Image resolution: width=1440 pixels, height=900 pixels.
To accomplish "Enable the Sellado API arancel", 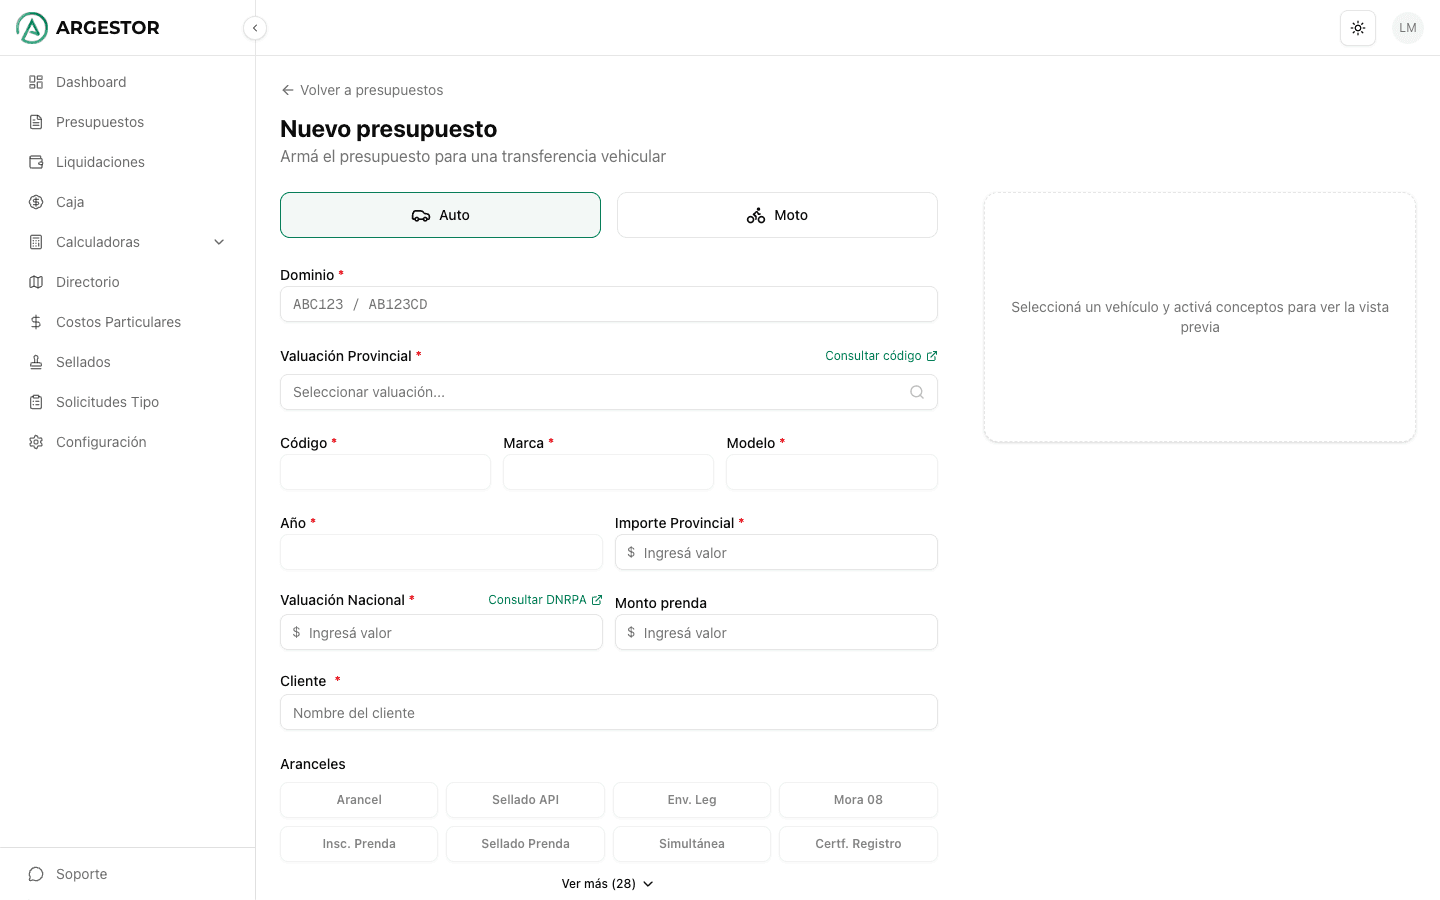I will pos(525,800).
